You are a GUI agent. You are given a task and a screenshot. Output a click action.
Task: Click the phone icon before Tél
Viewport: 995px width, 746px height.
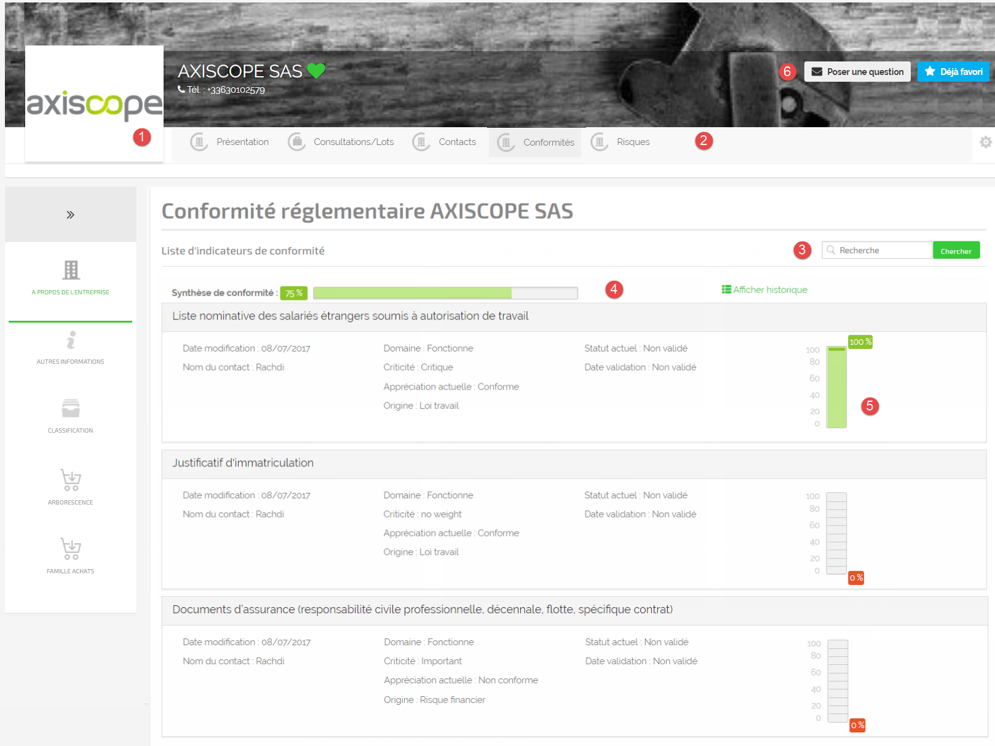coord(181,89)
